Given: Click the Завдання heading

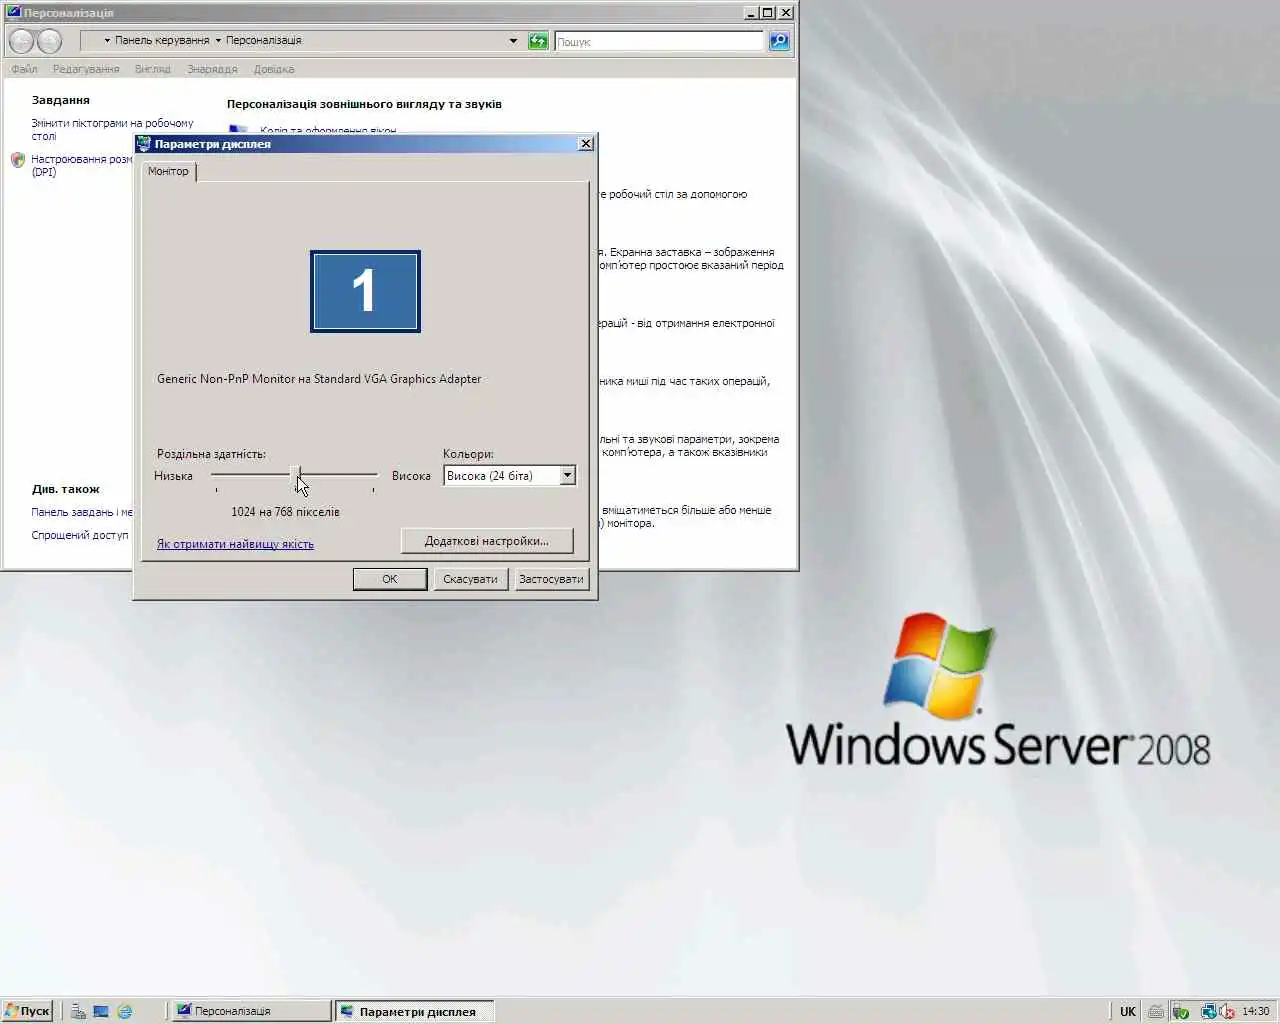Looking at the screenshot, I should tap(60, 100).
